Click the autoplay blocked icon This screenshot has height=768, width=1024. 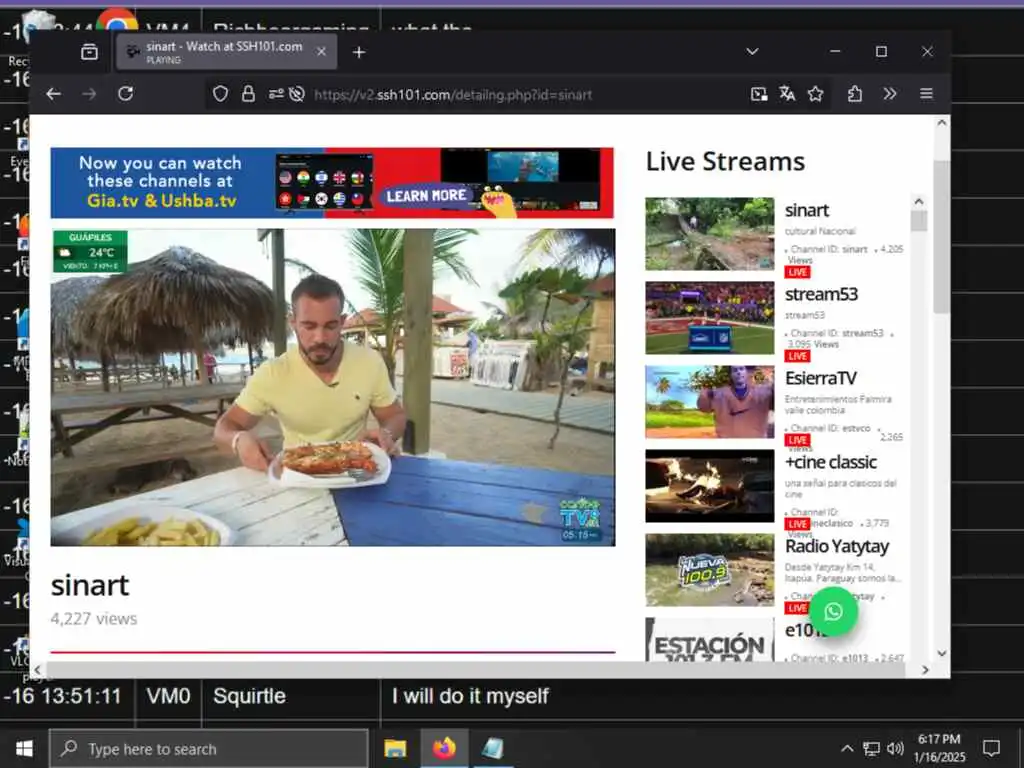[296, 94]
